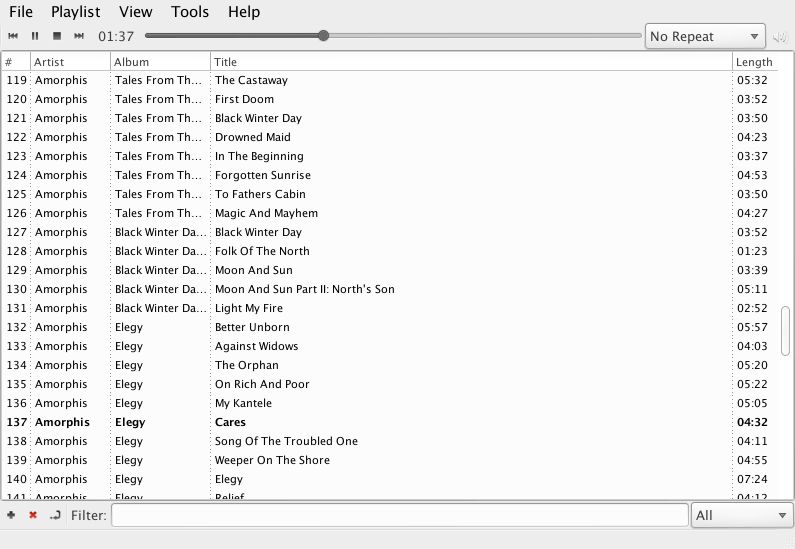Screen dimensions: 795x549
Task: Pause the current playback
Action: tap(35, 36)
